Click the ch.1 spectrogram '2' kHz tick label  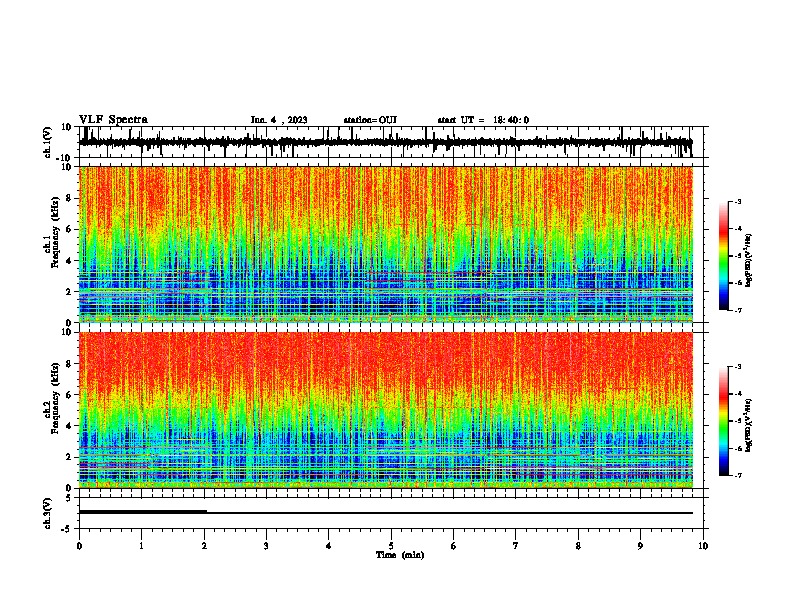pyautogui.click(x=69, y=292)
